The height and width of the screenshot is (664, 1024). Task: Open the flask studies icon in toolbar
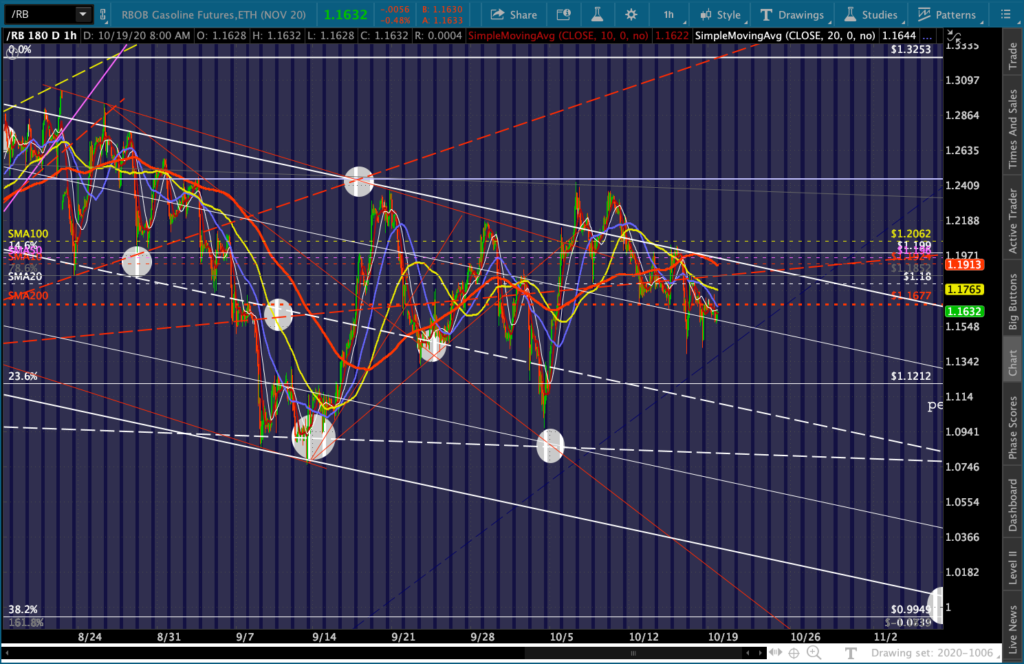coord(597,14)
